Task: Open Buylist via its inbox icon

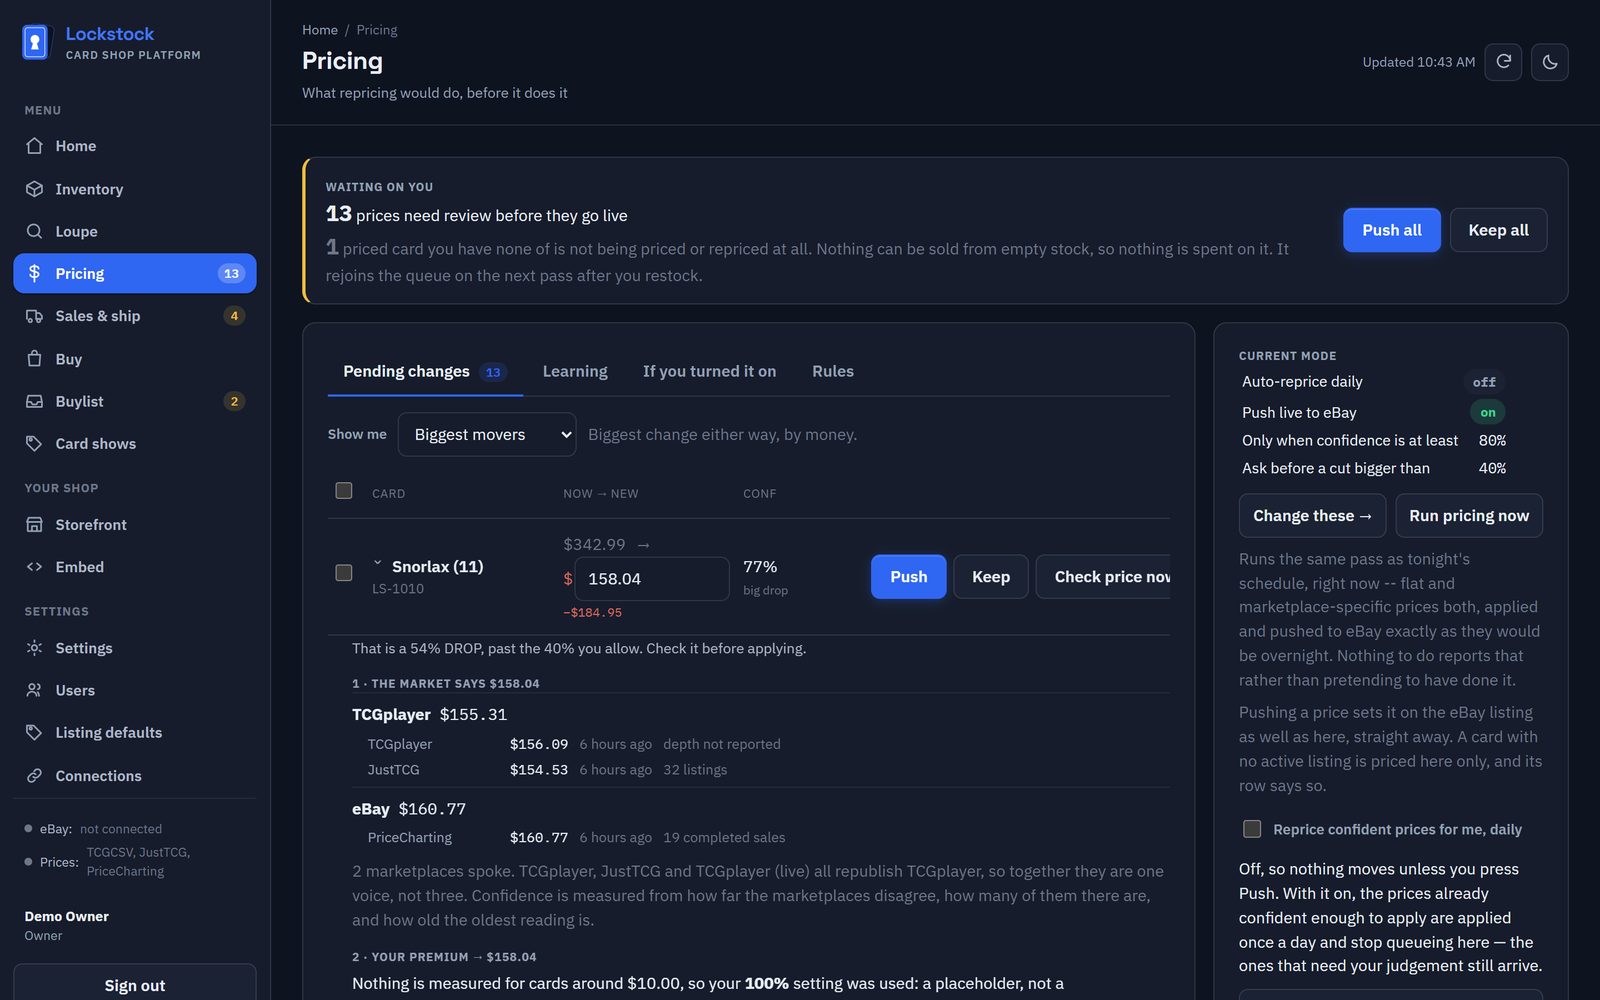Action: (34, 401)
